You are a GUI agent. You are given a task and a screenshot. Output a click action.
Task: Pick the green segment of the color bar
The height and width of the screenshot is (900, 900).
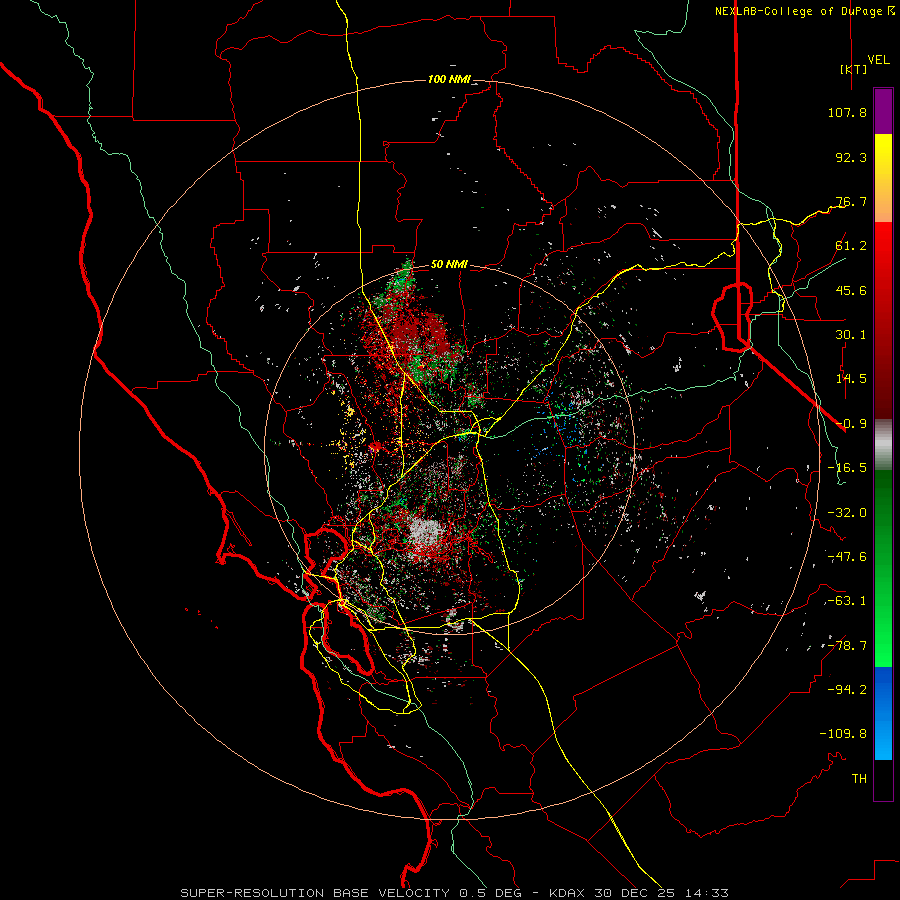(x=883, y=568)
